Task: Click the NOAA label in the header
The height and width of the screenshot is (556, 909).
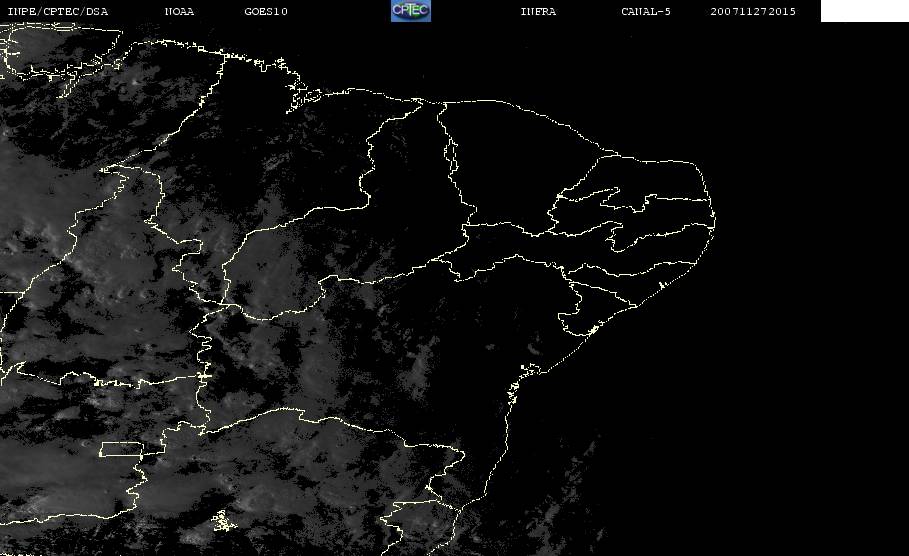Action: pos(179,12)
